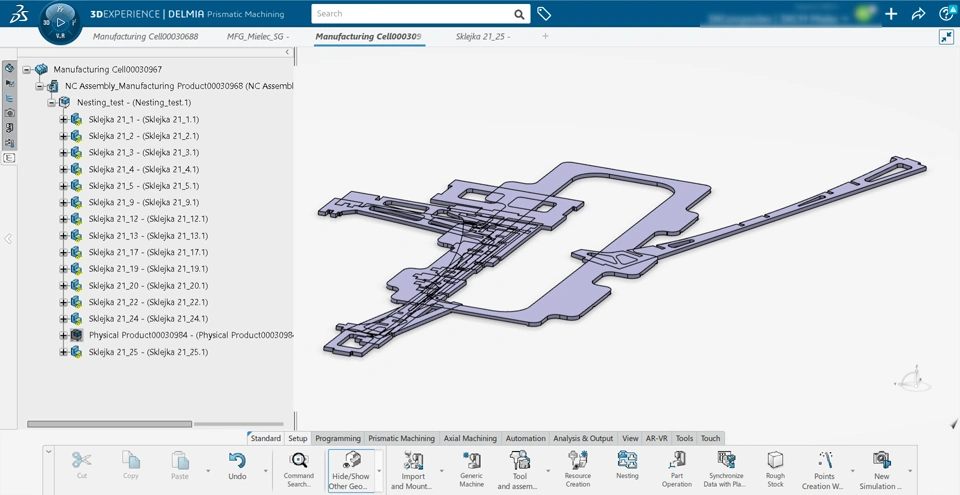This screenshot has width=960, height=495.
Task: Open the Prismatic Machining tab
Action: pos(402,438)
